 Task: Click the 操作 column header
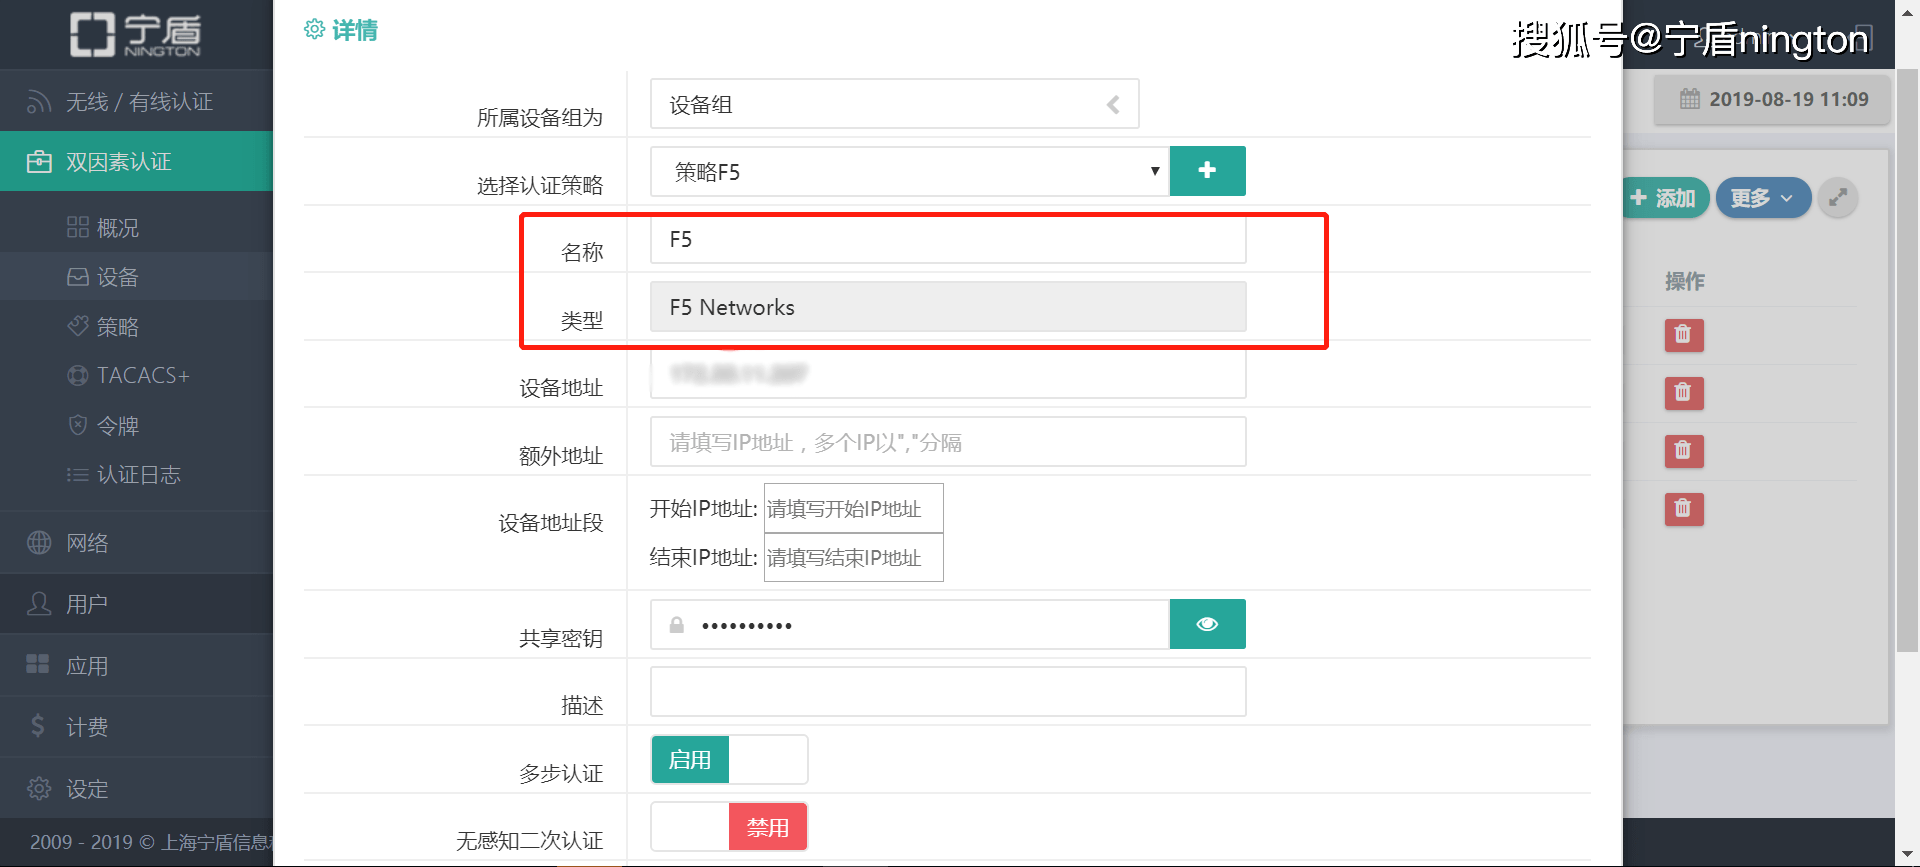tap(1684, 281)
